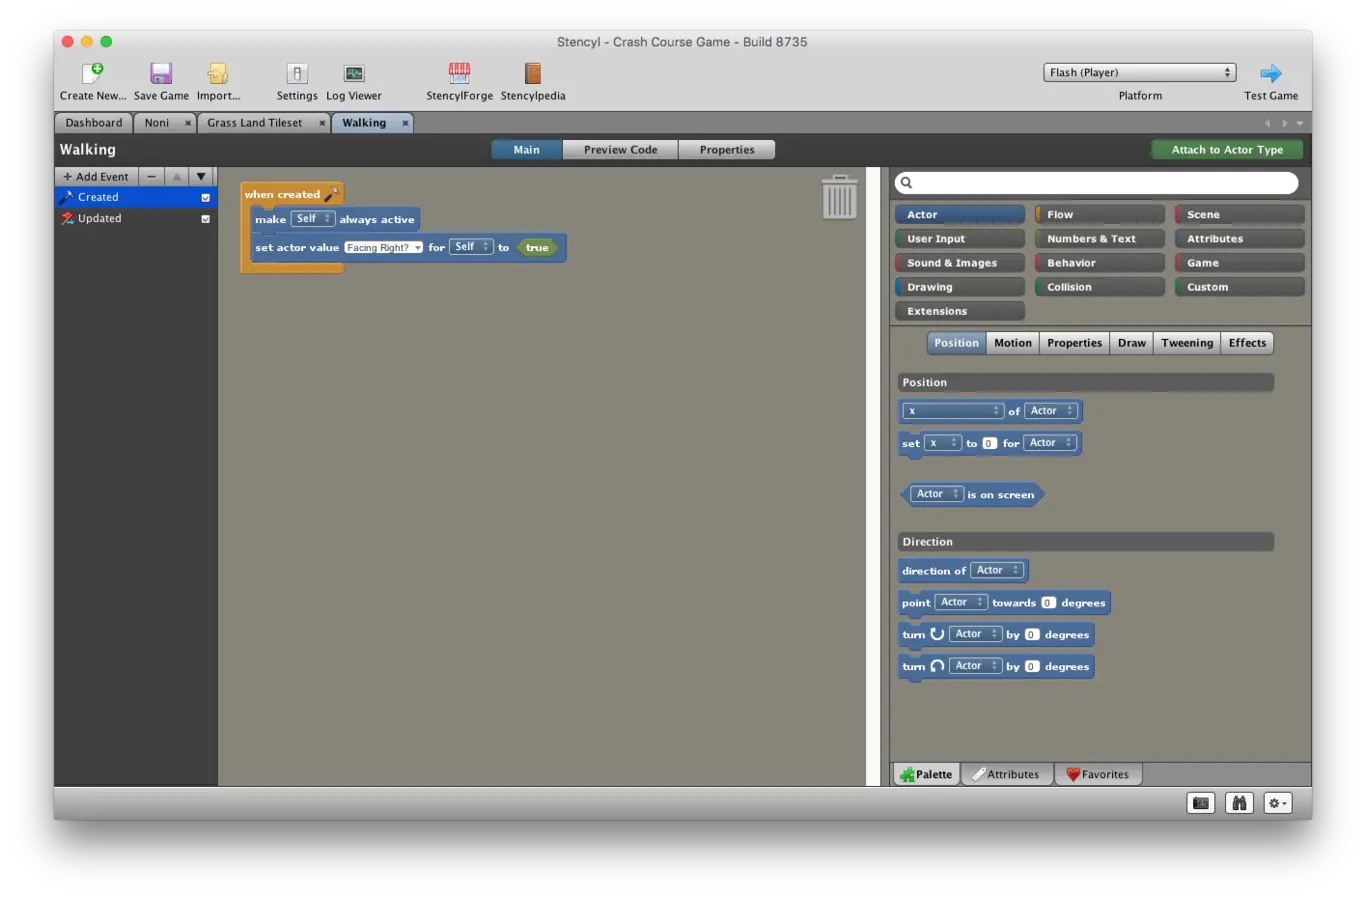Open Stencylpedia book icon
The width and height of the screenshot is (1366, 897).
click(x=533, y=73)
